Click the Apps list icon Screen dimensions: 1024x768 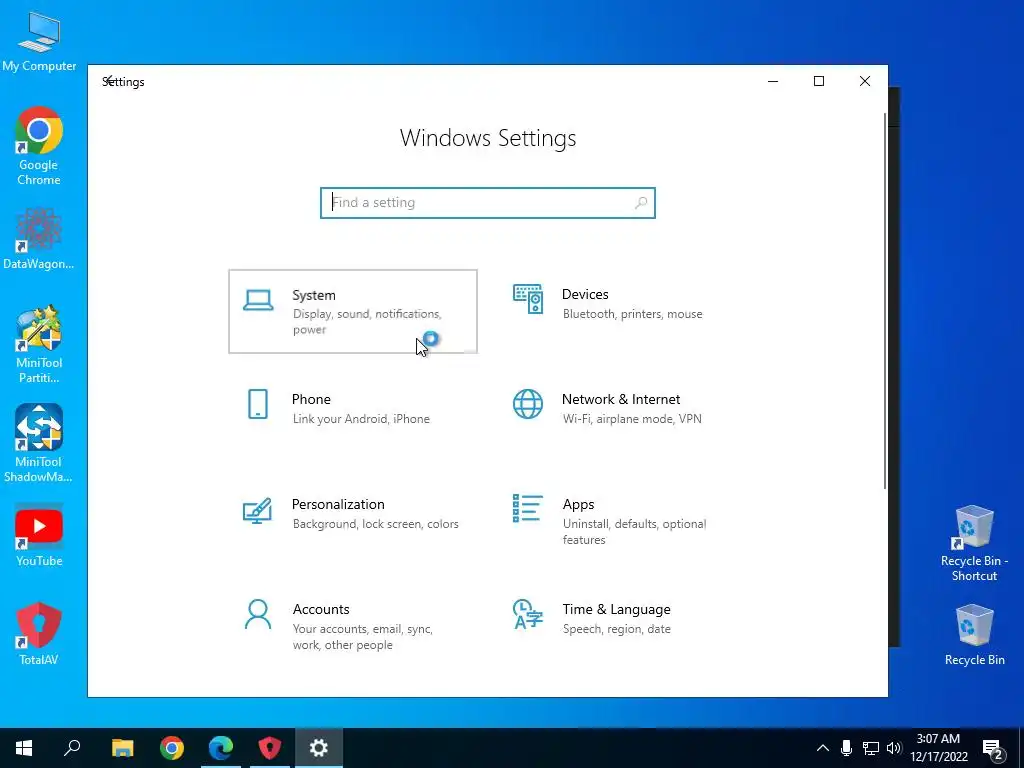(x=528, y=508)
